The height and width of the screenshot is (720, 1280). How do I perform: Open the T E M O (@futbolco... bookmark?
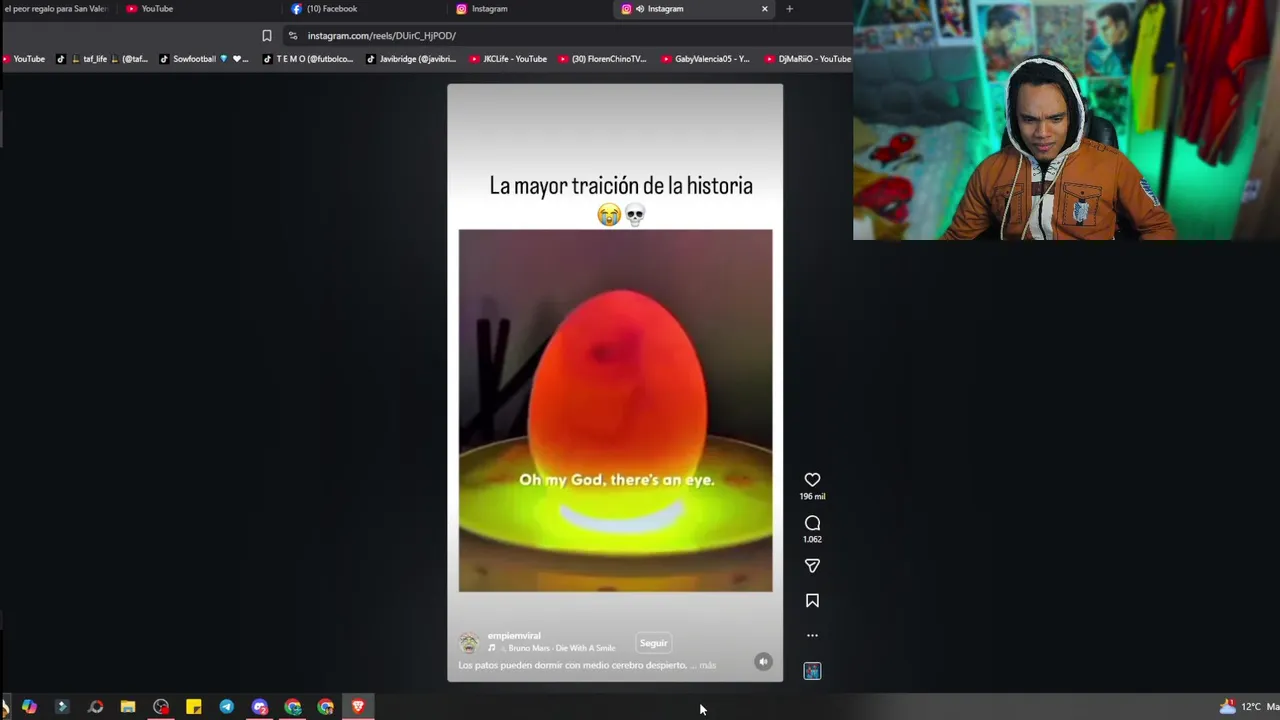308,59
